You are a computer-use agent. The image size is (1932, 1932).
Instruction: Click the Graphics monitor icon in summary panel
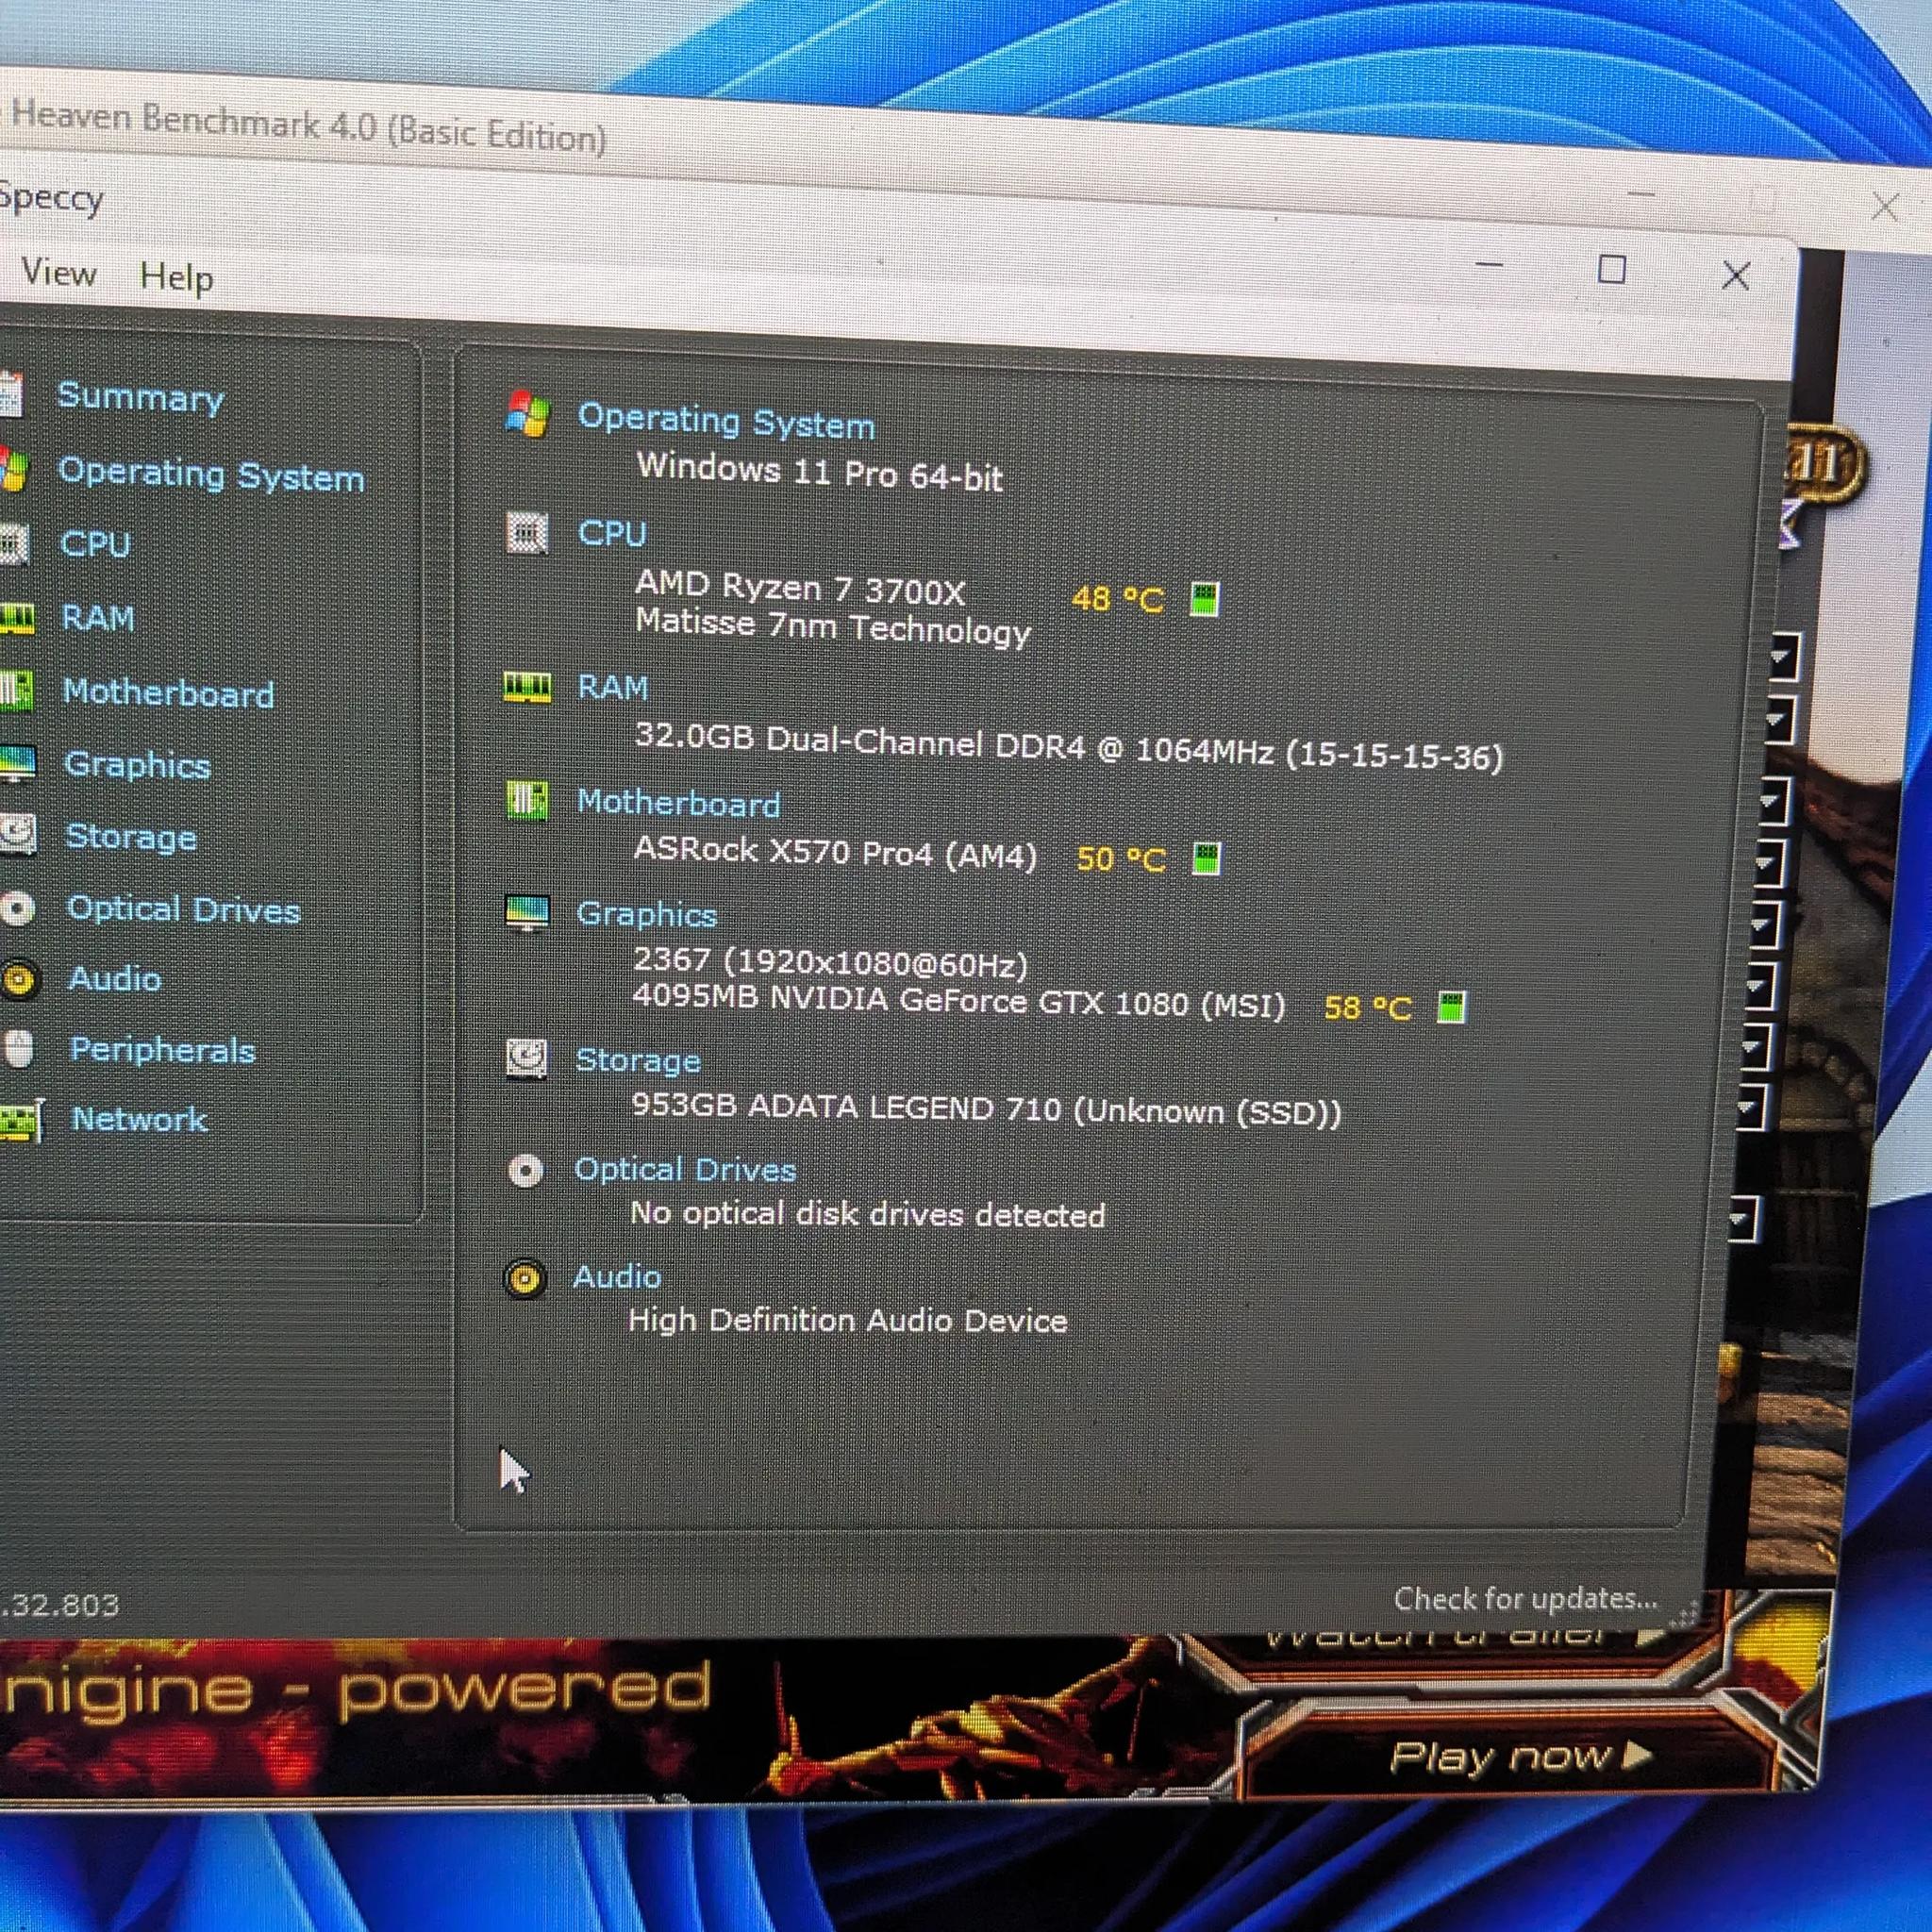pyautogui.click(x=527, y=913)
